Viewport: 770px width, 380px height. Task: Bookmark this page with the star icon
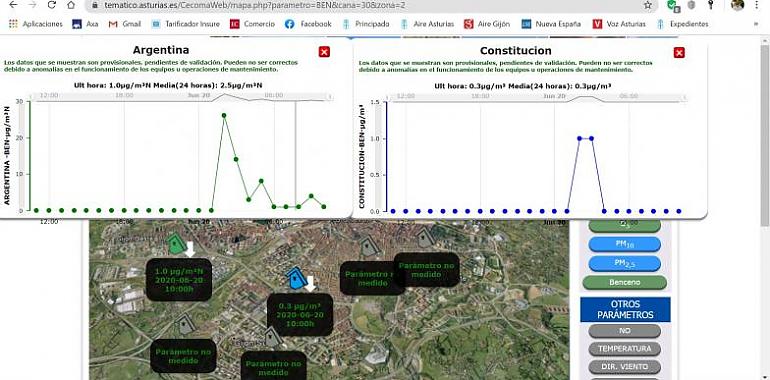[648, 5]
